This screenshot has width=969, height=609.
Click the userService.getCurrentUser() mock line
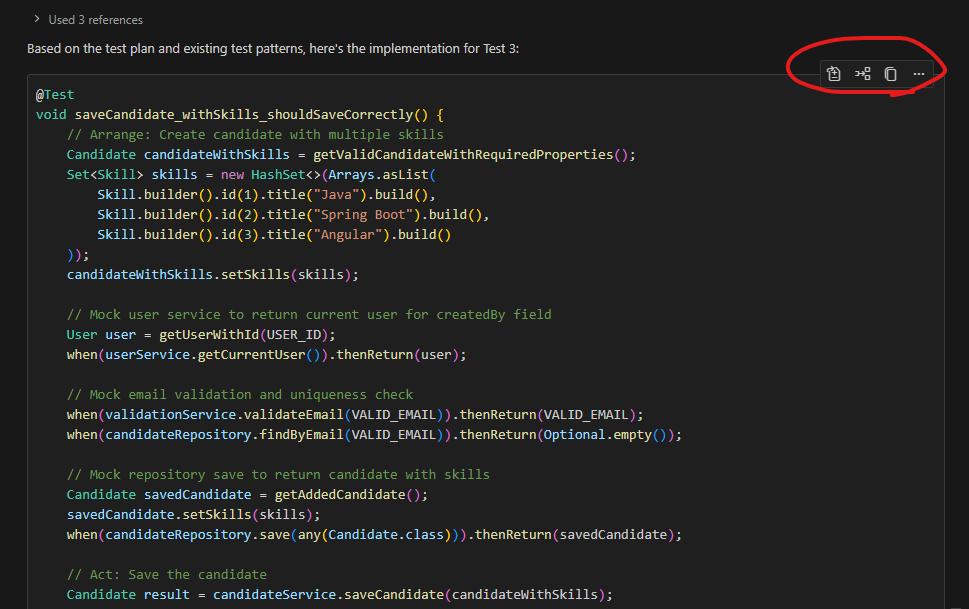tap(266, 355)
